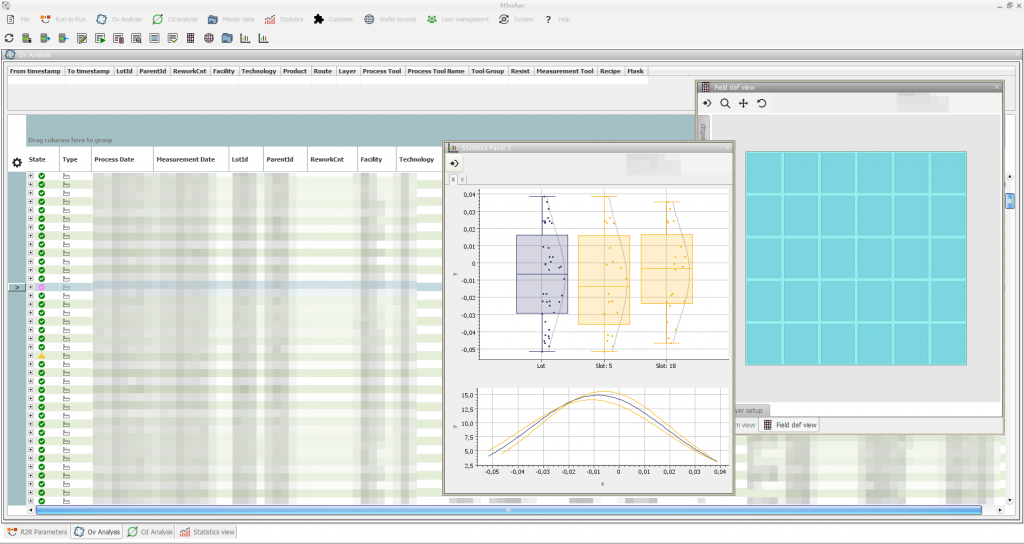Select the x tab in Statistics Panel 2

click(x=453, y=179)
